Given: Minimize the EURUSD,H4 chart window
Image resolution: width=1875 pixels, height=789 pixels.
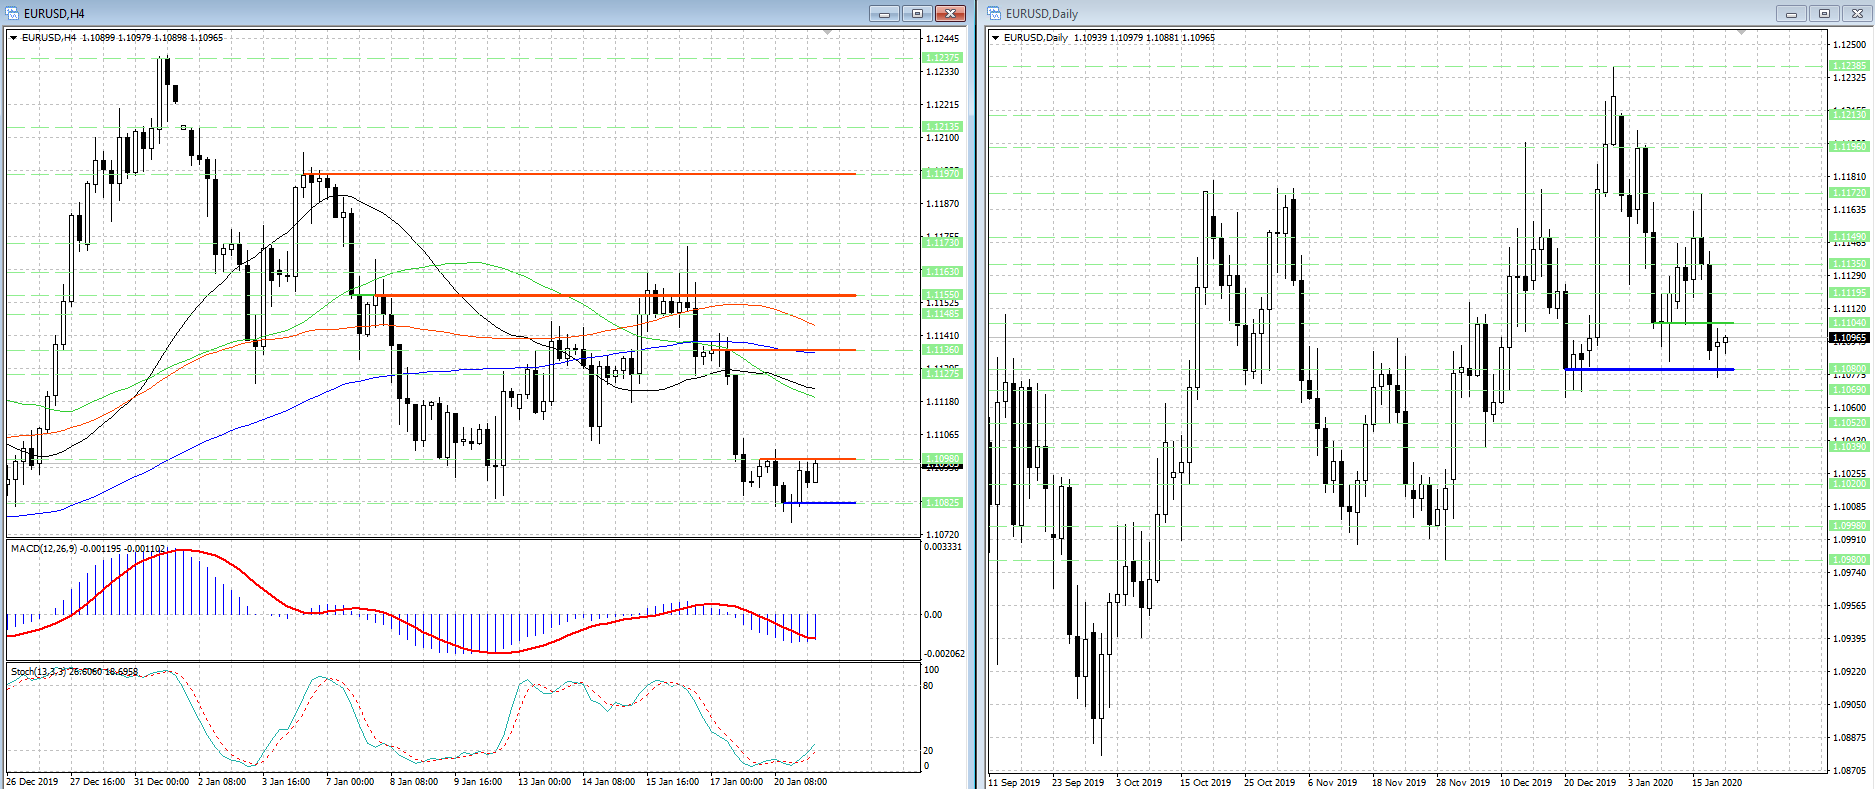Looking at the screenshot, I should pos(884,13).
